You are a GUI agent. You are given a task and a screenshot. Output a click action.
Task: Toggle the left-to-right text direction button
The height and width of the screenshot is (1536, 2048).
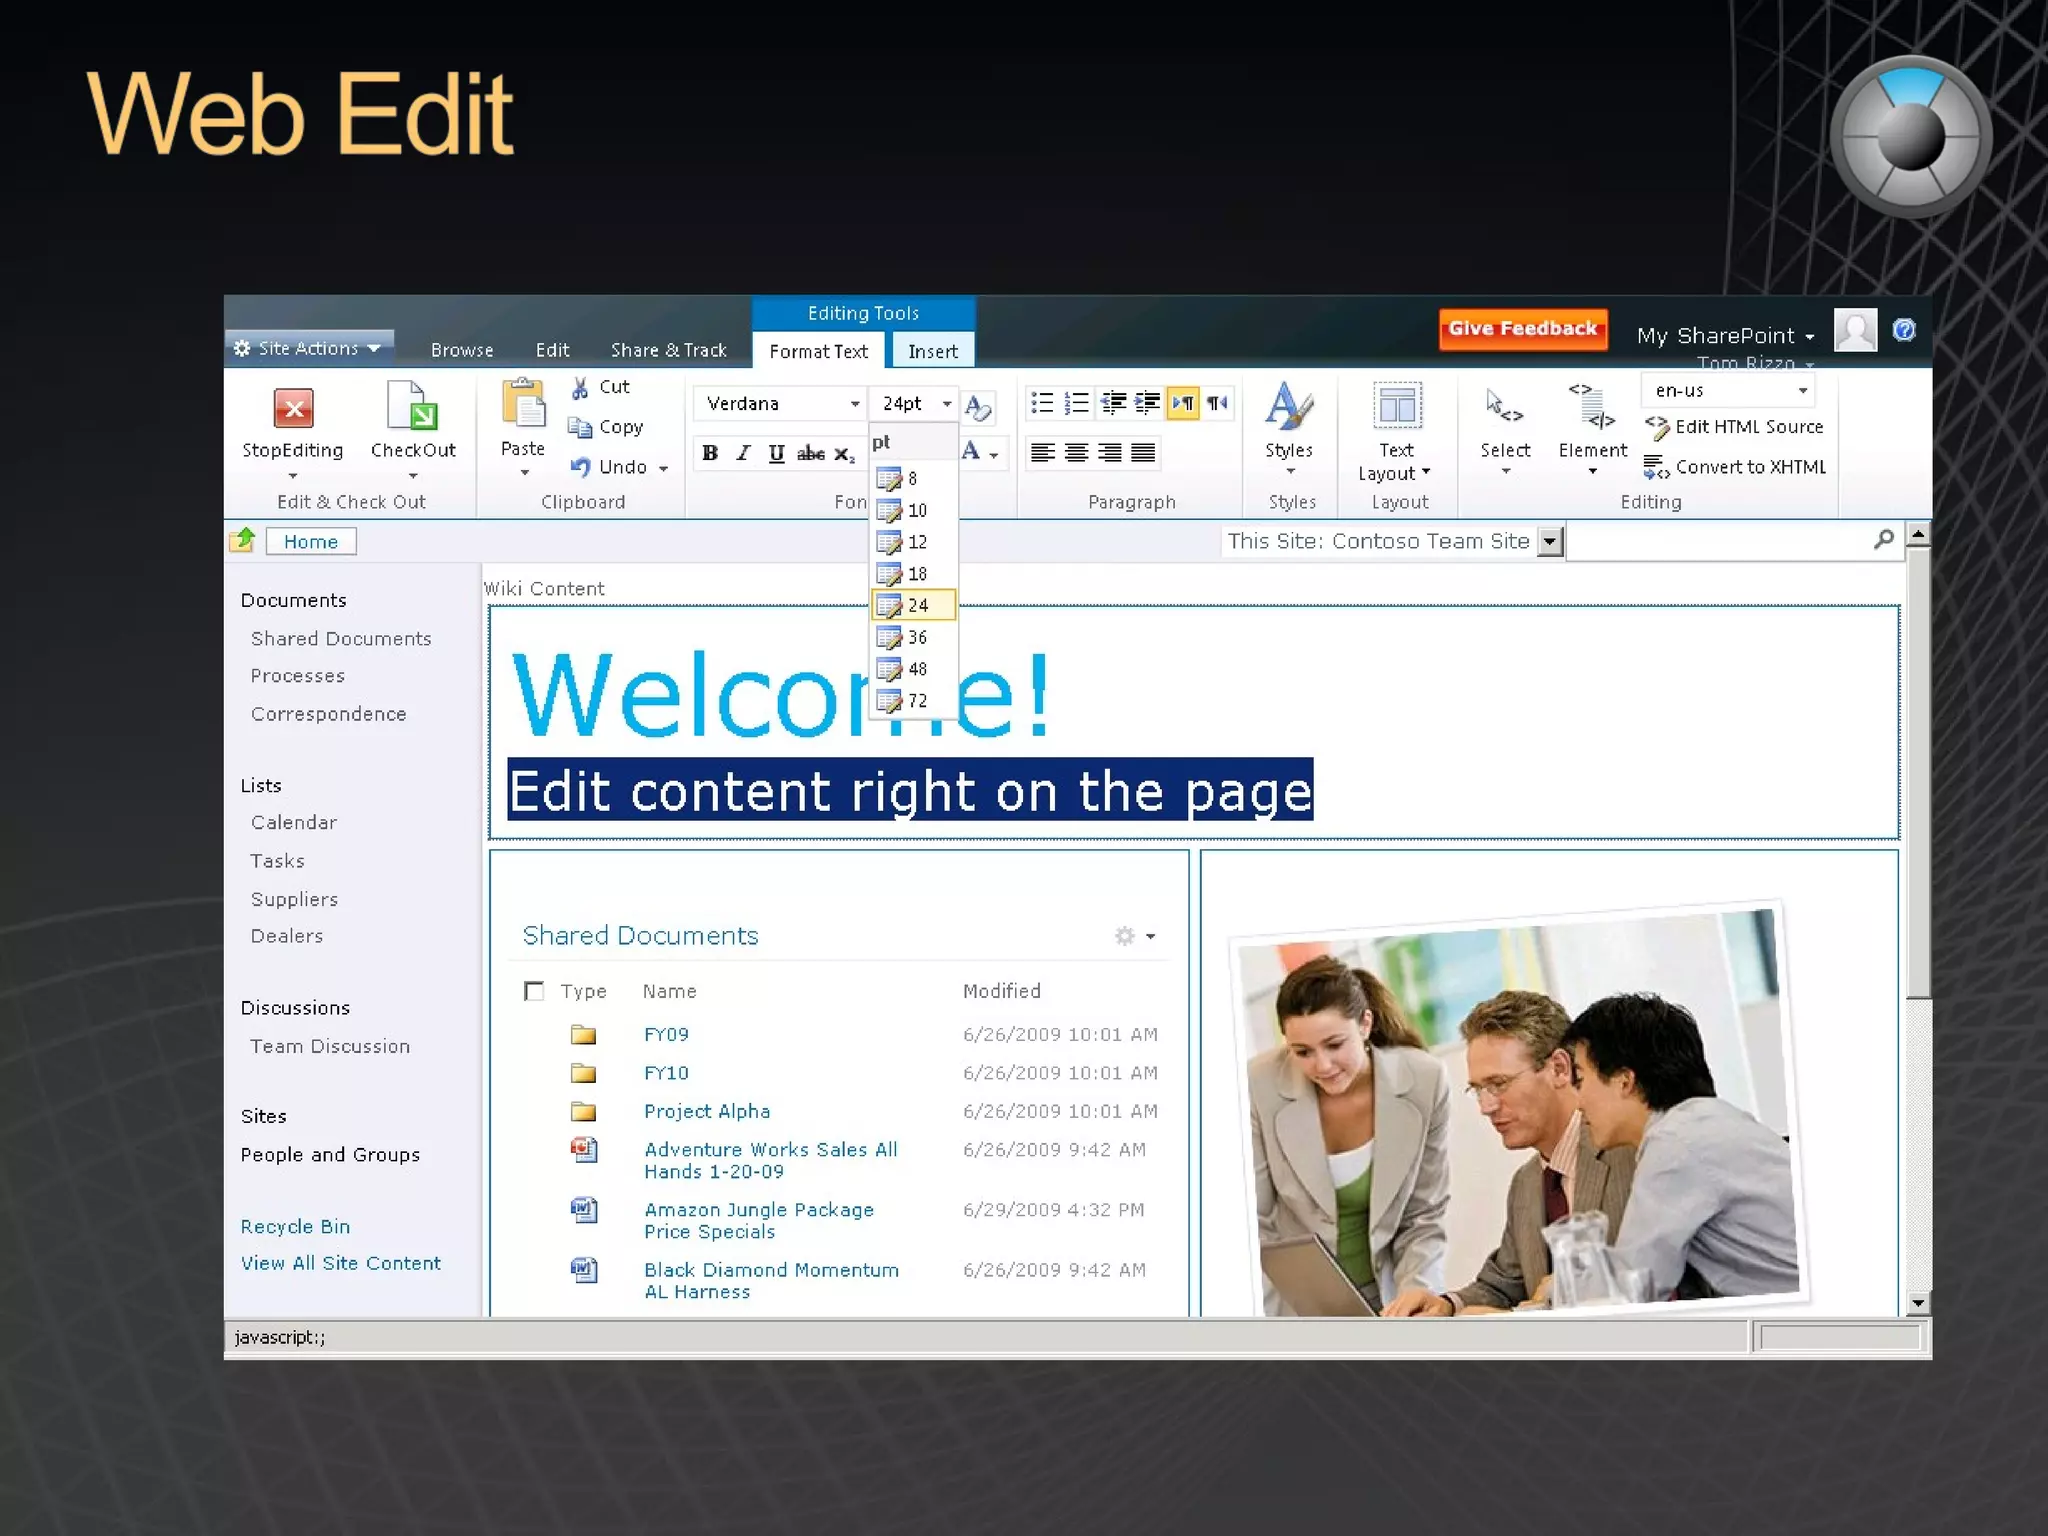point(1182,403)
